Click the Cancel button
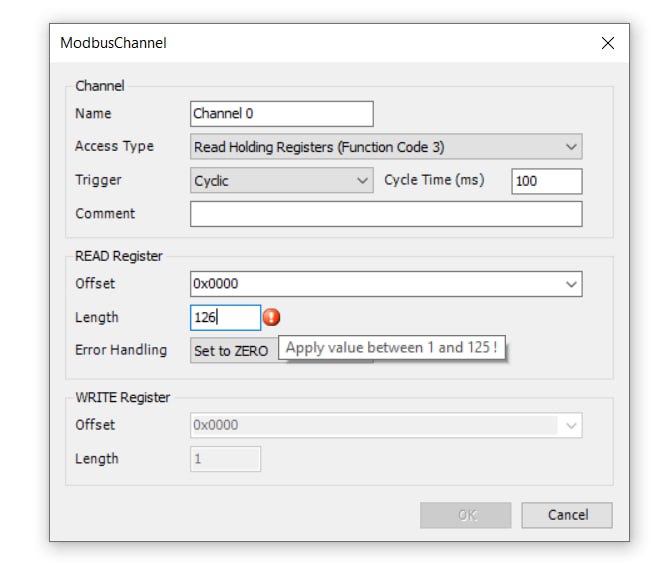655x565 pixels. pyautogui.click(x=567, y=515)
